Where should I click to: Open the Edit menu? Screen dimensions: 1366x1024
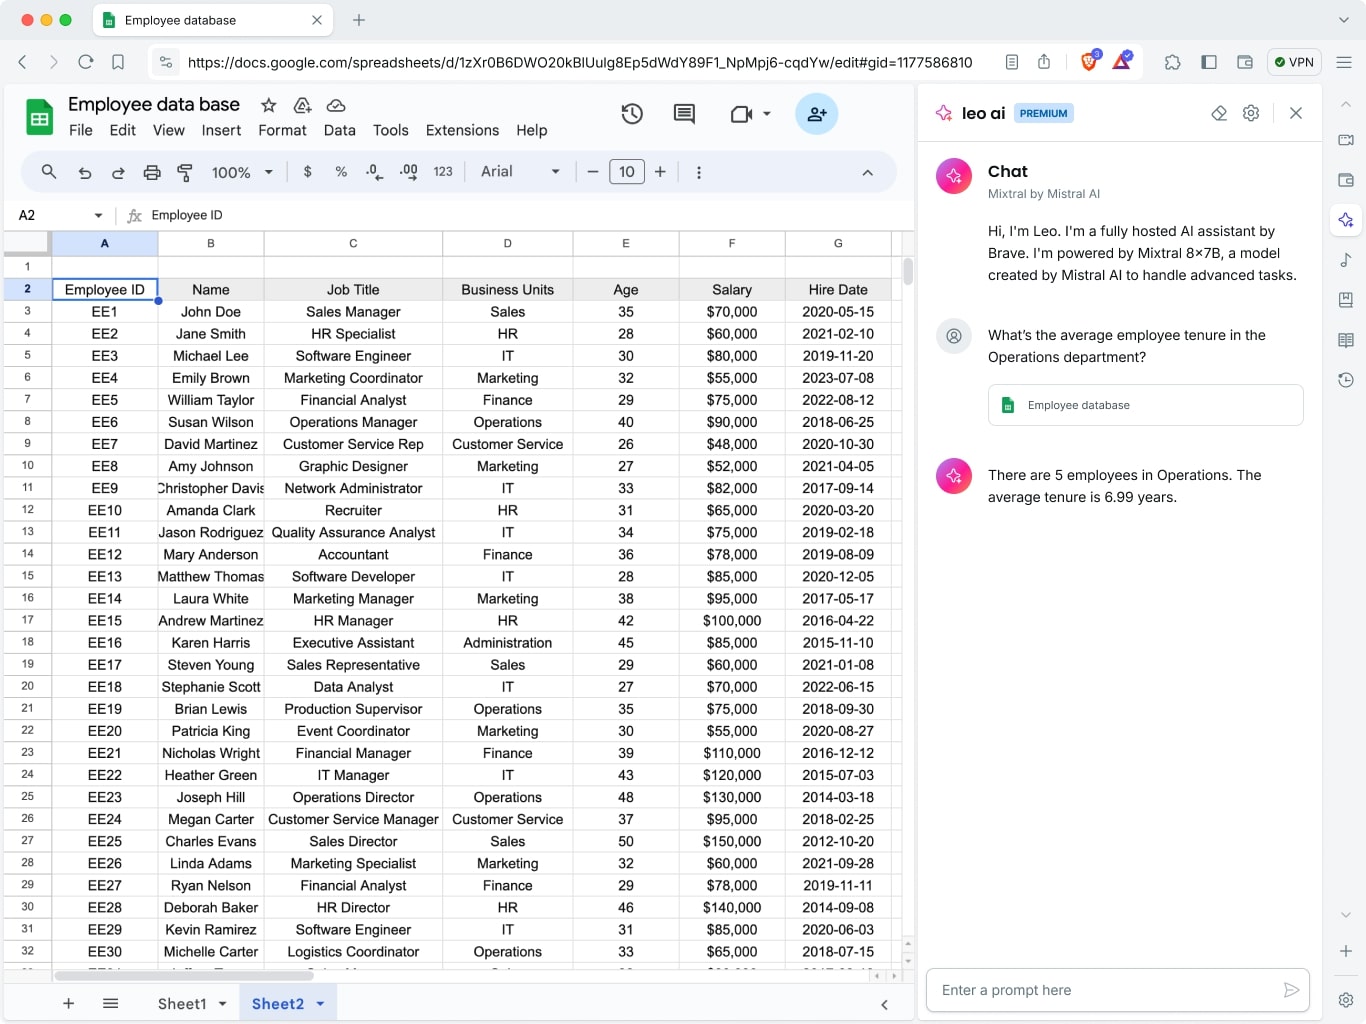123,130
